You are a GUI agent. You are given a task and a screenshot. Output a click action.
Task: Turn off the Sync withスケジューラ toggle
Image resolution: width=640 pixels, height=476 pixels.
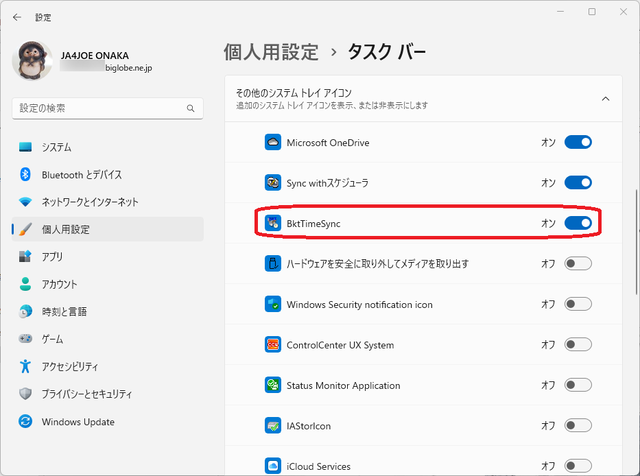[578, 182]
